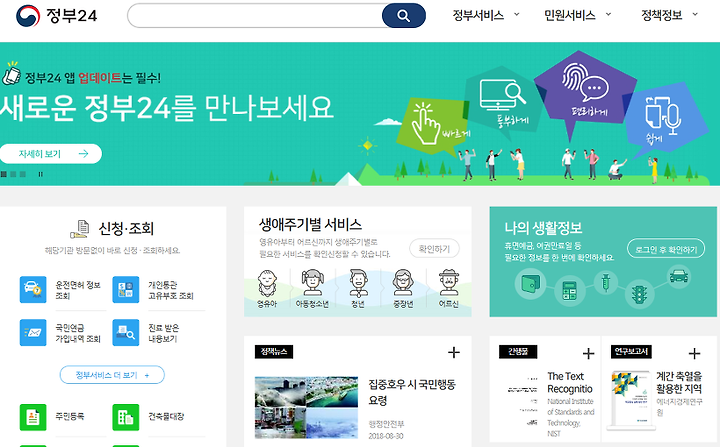
Task: Open 진료 받은 내용보기 link text
Action: [163, 334]
